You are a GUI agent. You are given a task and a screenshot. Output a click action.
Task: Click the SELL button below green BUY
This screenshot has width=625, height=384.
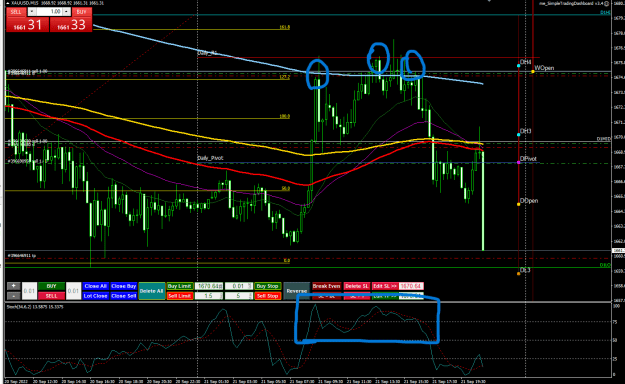(x=51, y=296)
